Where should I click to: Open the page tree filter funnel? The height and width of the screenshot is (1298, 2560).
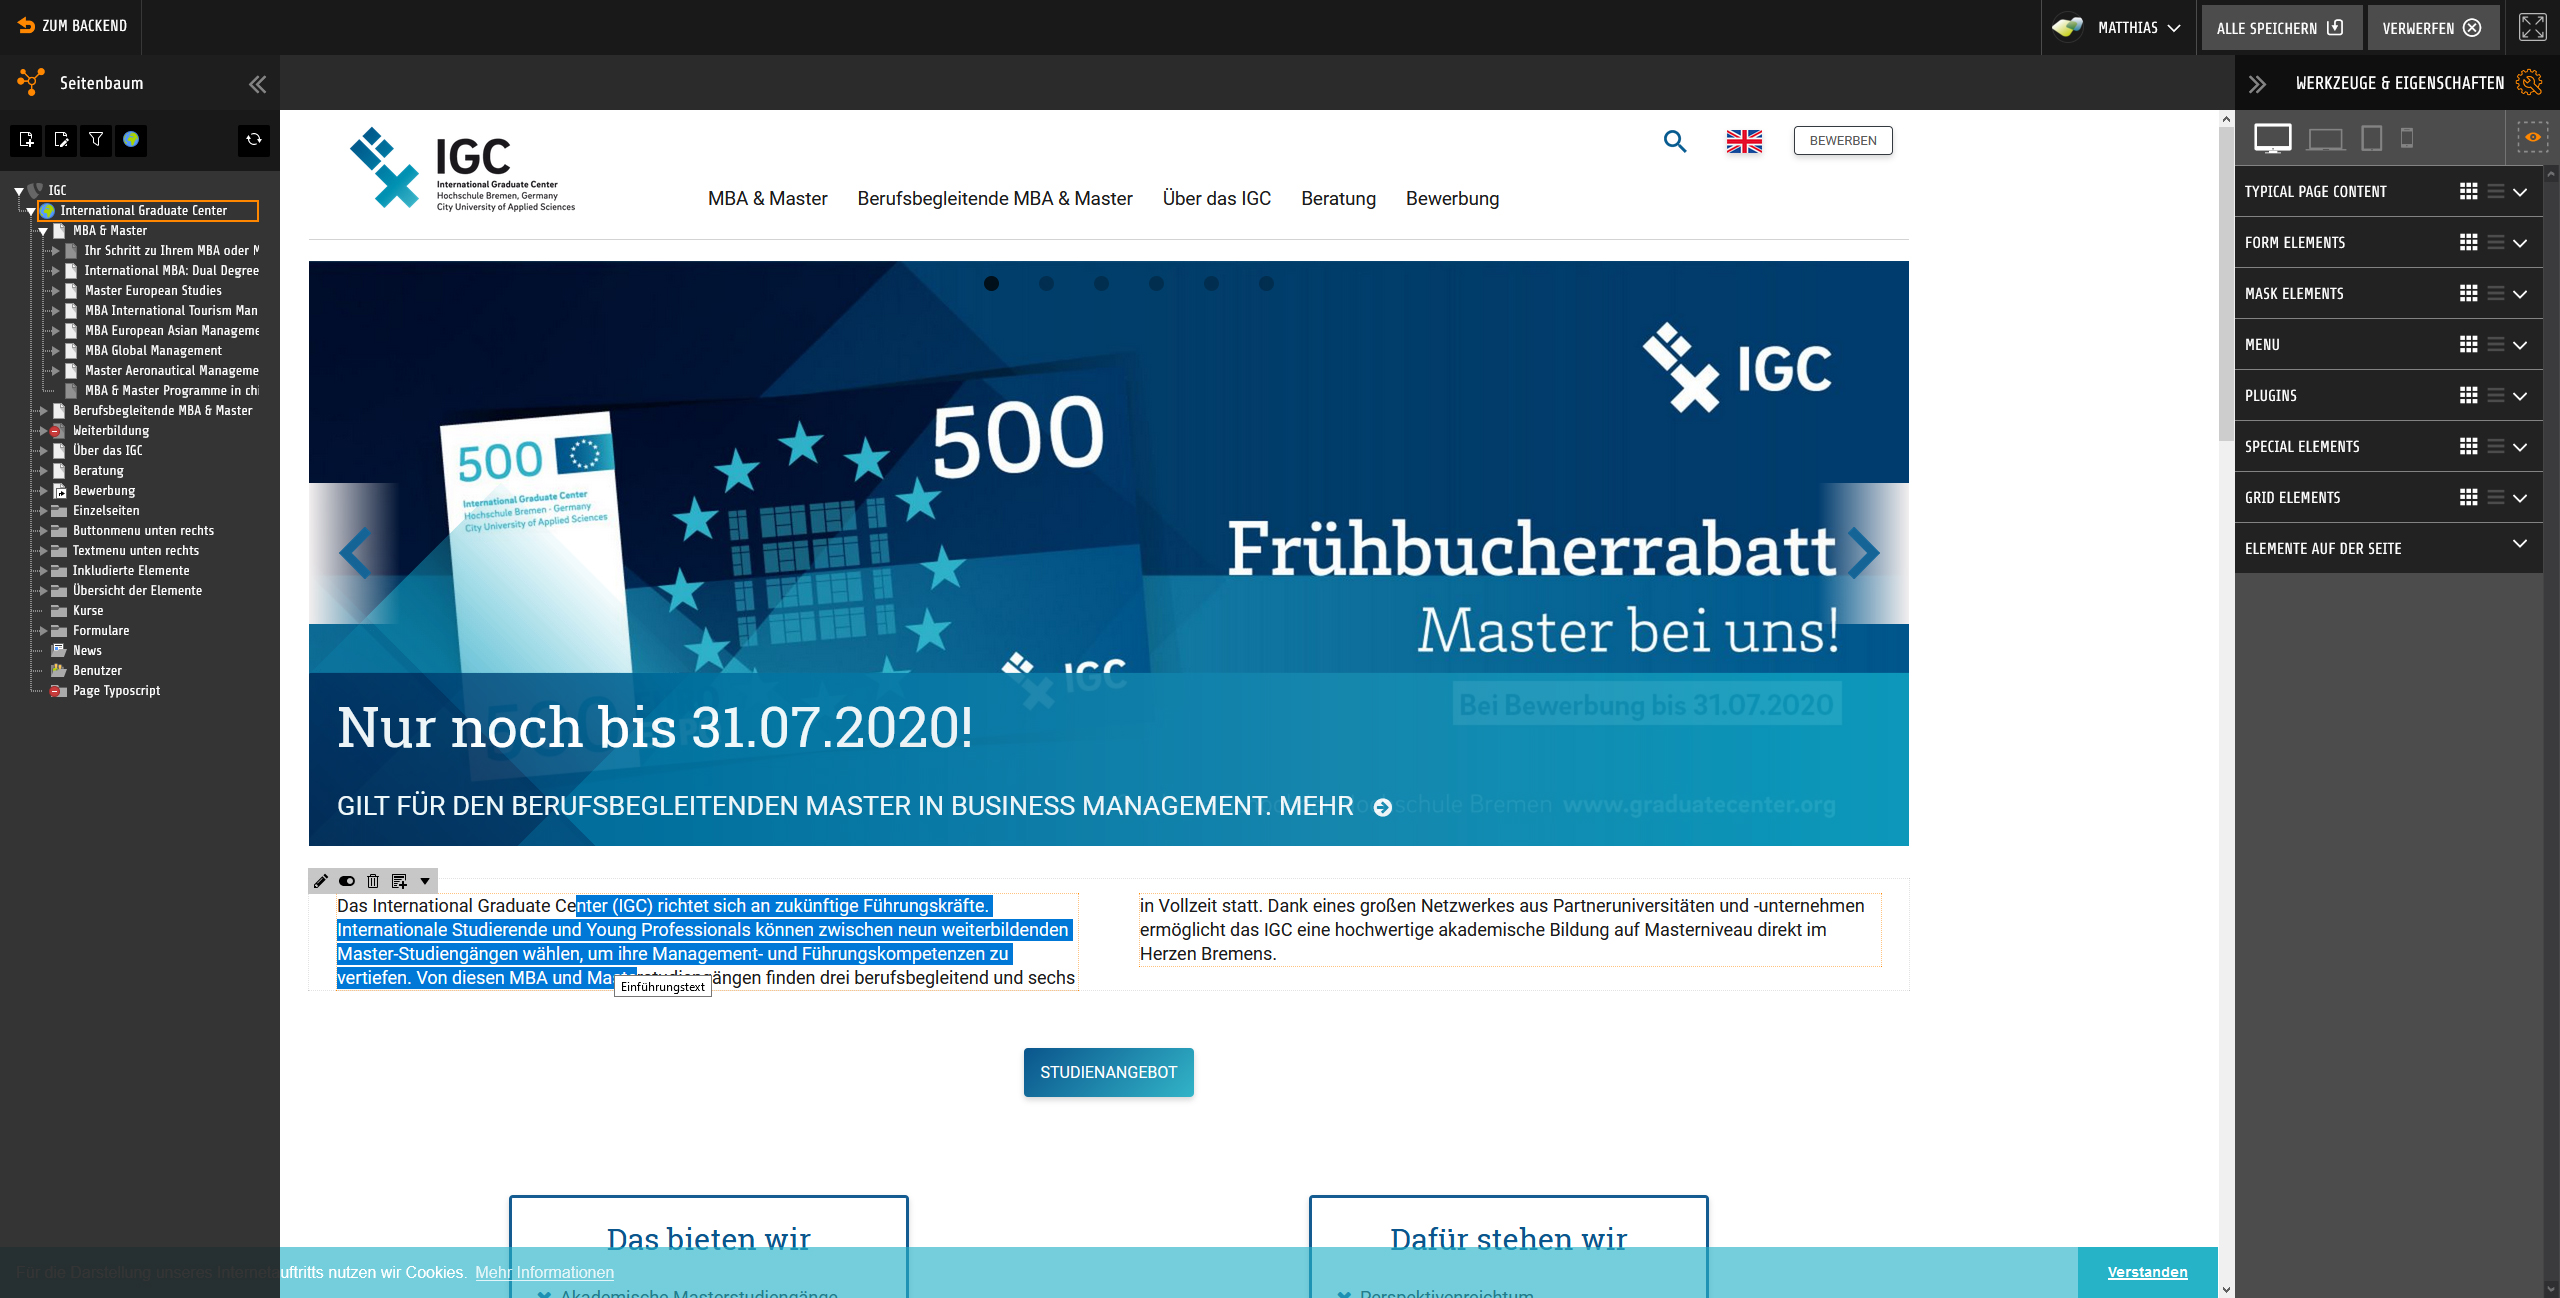(96, 140)
